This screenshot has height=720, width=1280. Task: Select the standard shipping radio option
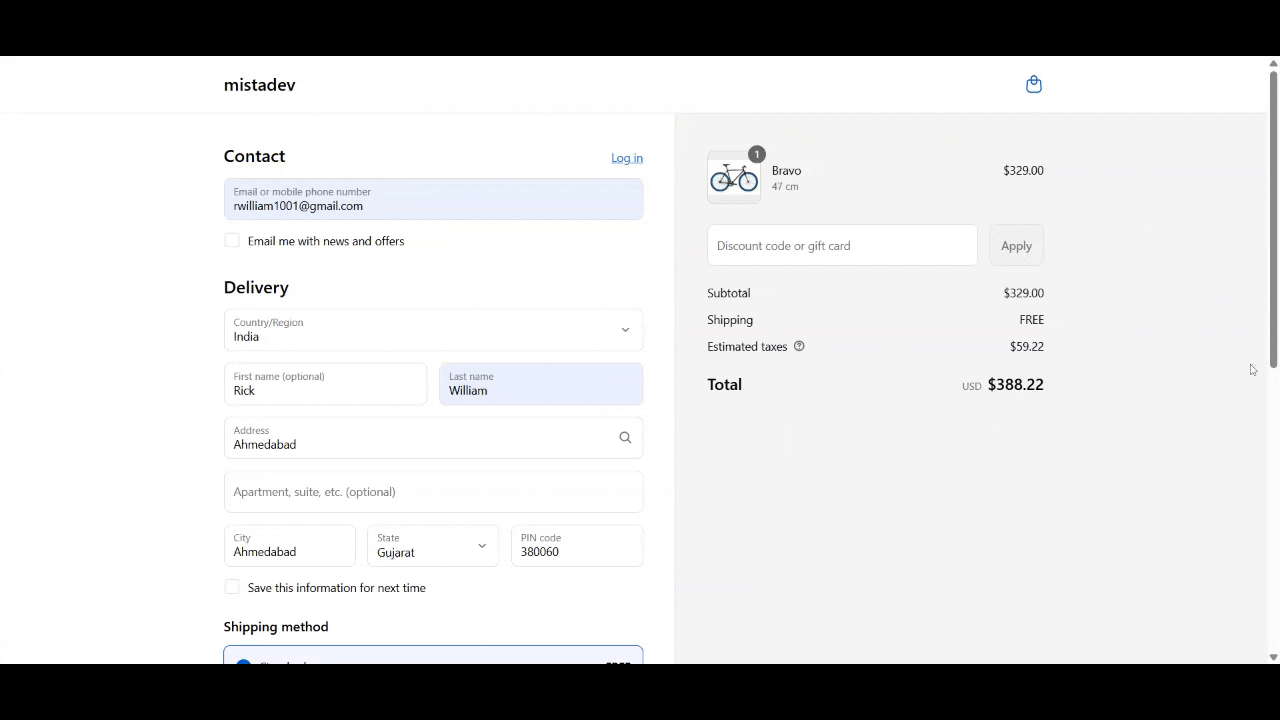click(x=243, y=660)
